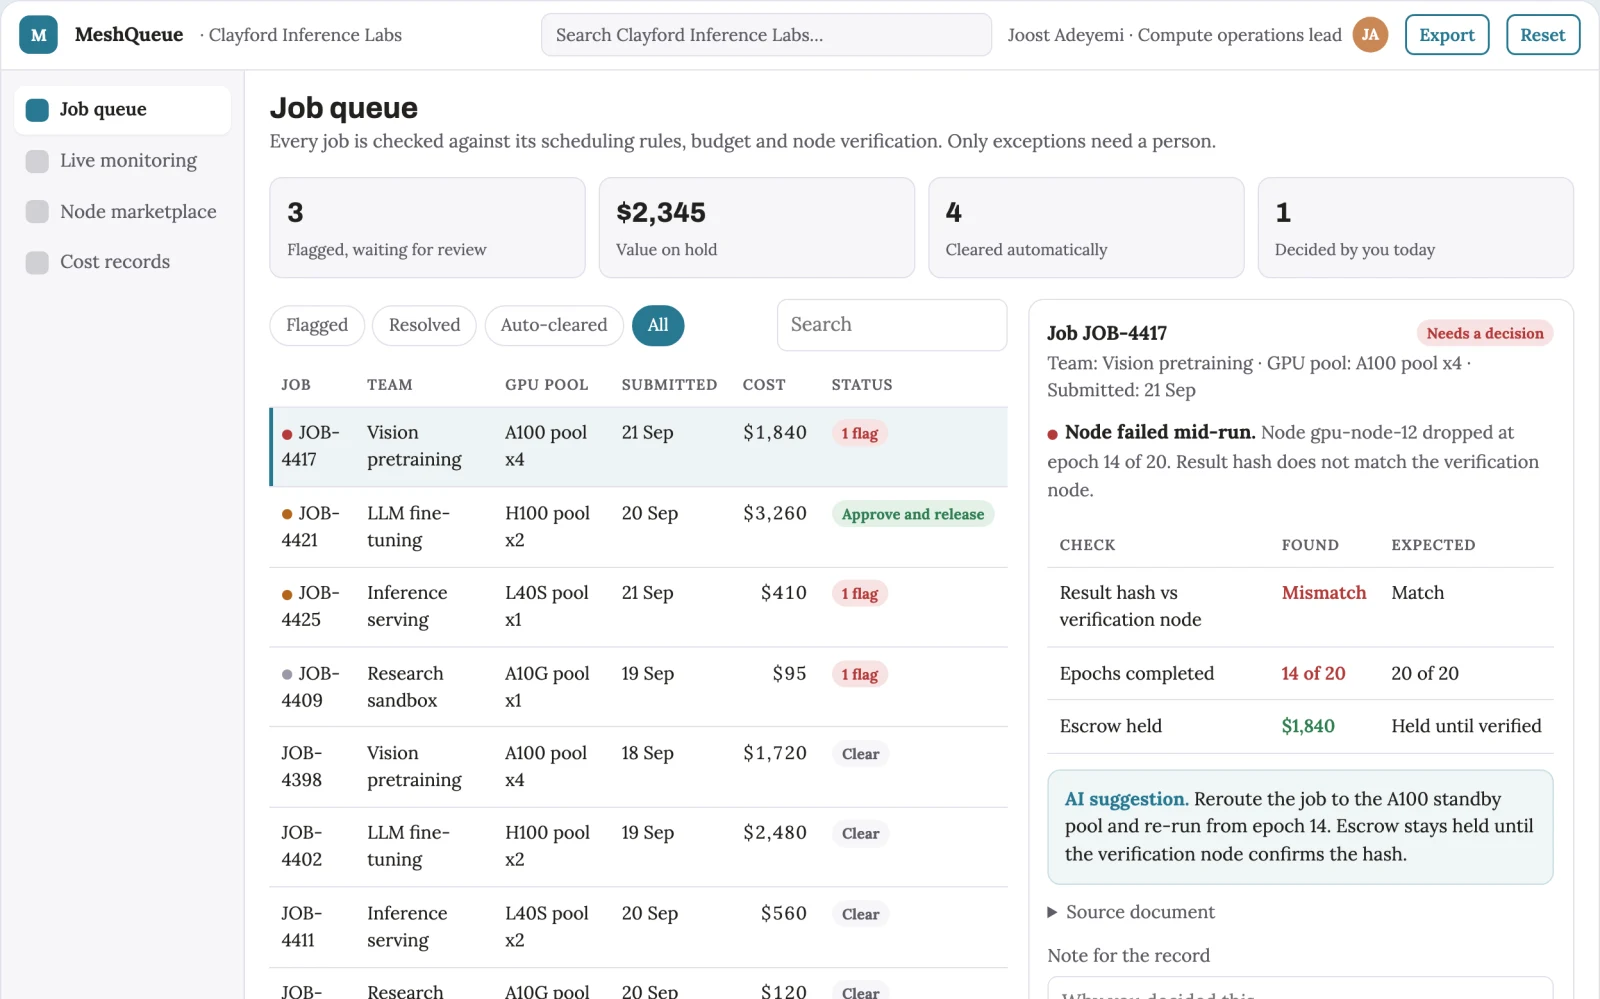This screenshot has height=999, width=1600.
Task: Open Live monitoring in the sidebar
Action: pos(123,161)
